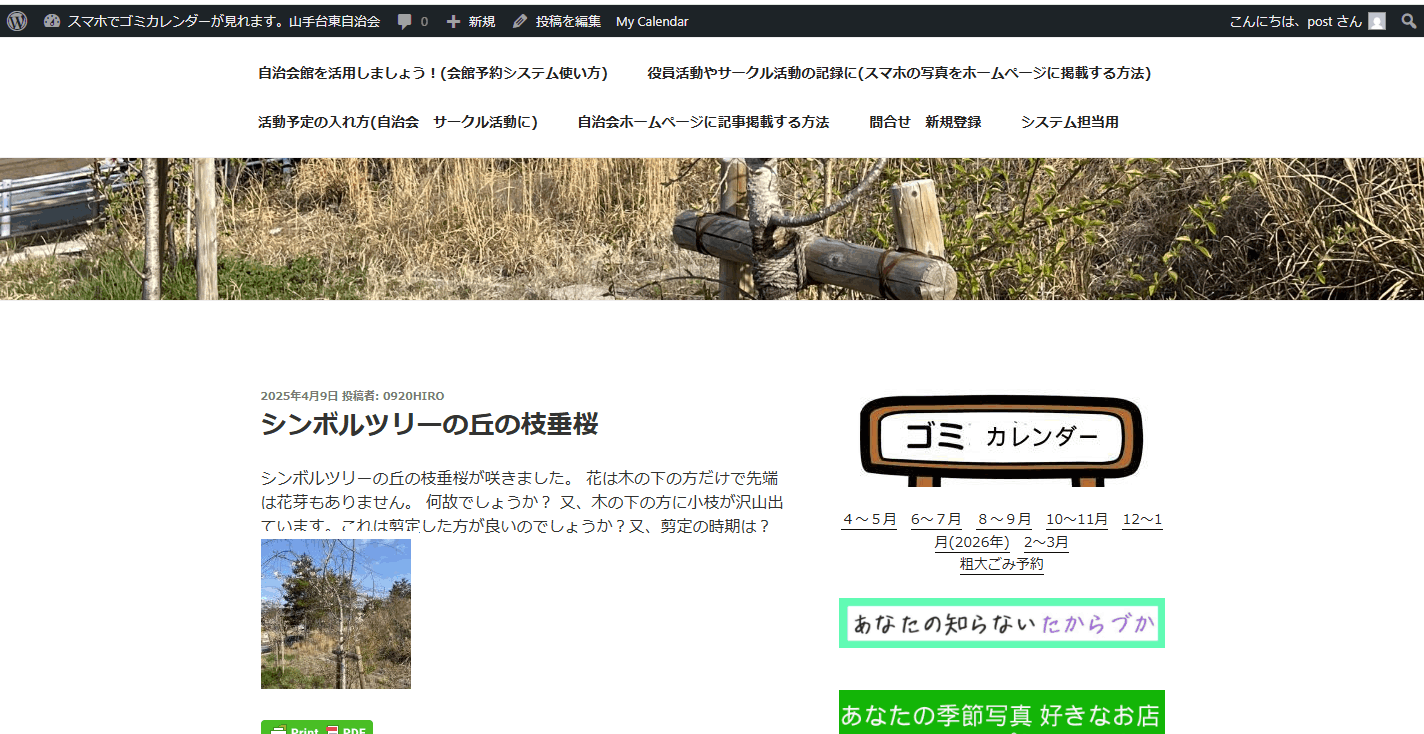Open the weeping cherry tree photo thumbnail
Viewport: 1424px width, 734px height.
336,613
